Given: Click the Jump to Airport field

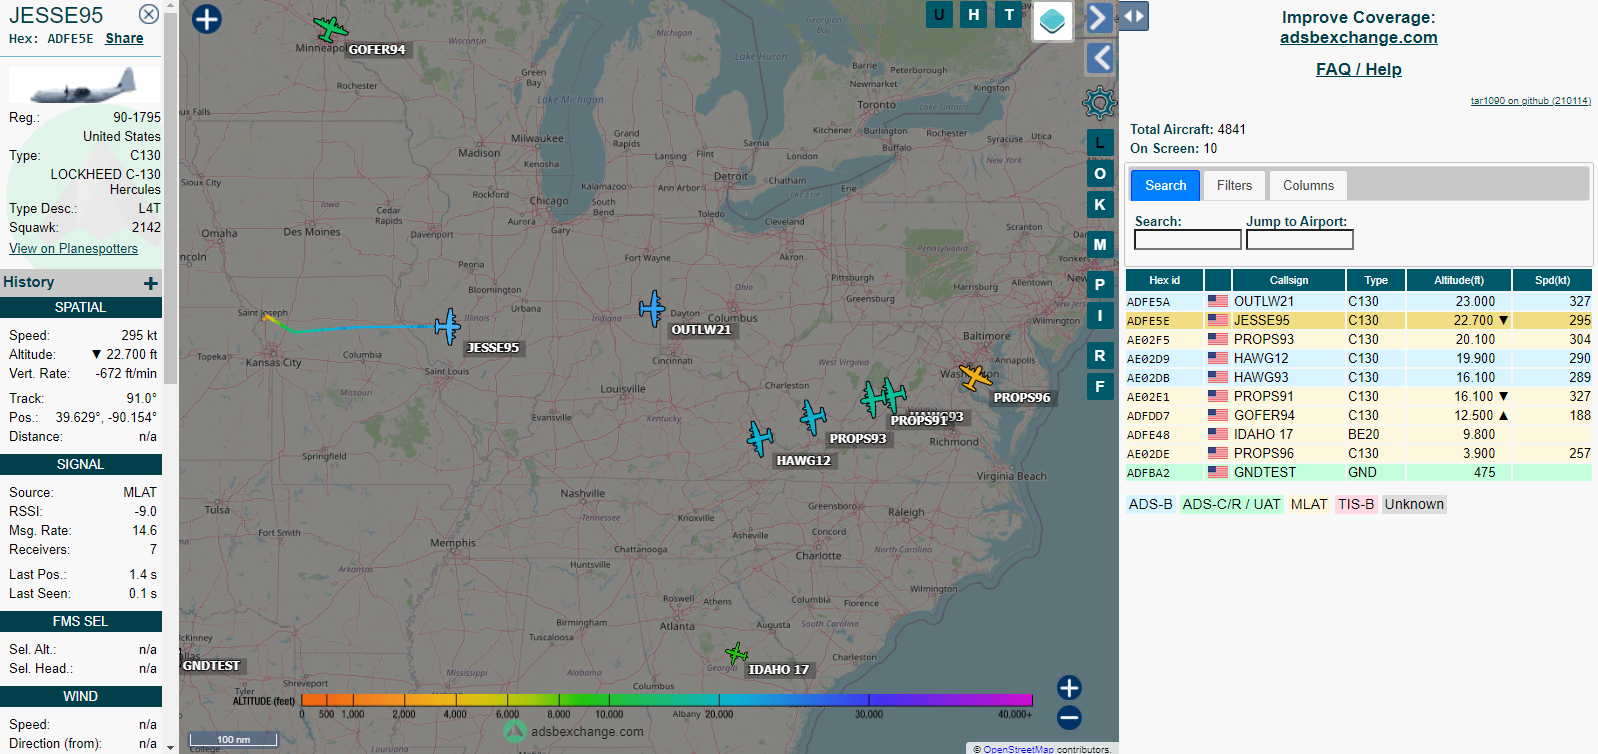Looking at the screenshot, I should click(1299, 239).
